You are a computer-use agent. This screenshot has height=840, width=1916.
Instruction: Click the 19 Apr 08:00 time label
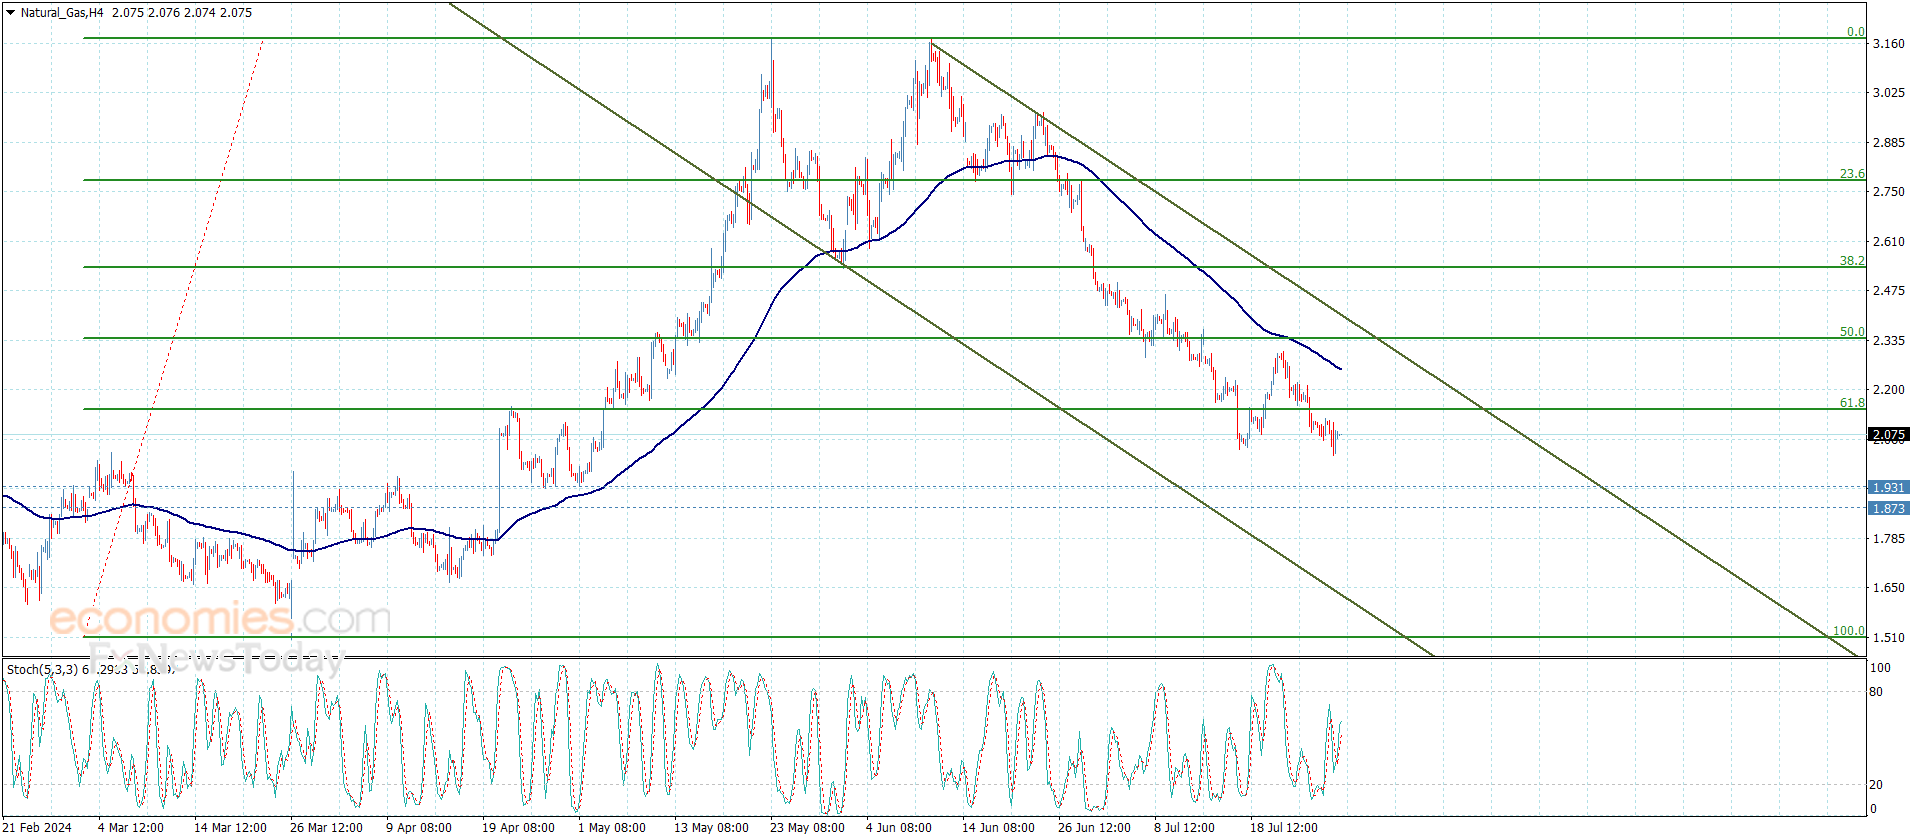pyautogui.click(x=518, y=828)
